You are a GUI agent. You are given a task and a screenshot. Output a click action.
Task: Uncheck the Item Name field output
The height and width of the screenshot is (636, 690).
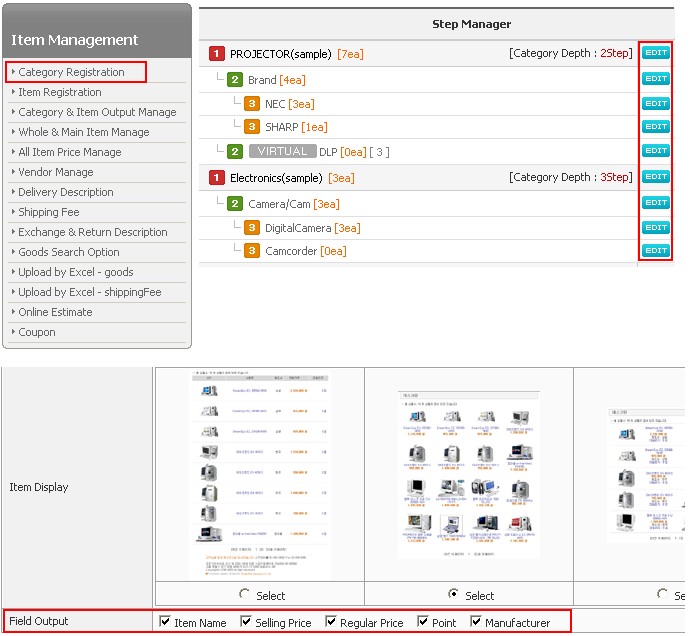tap(165, 622)
